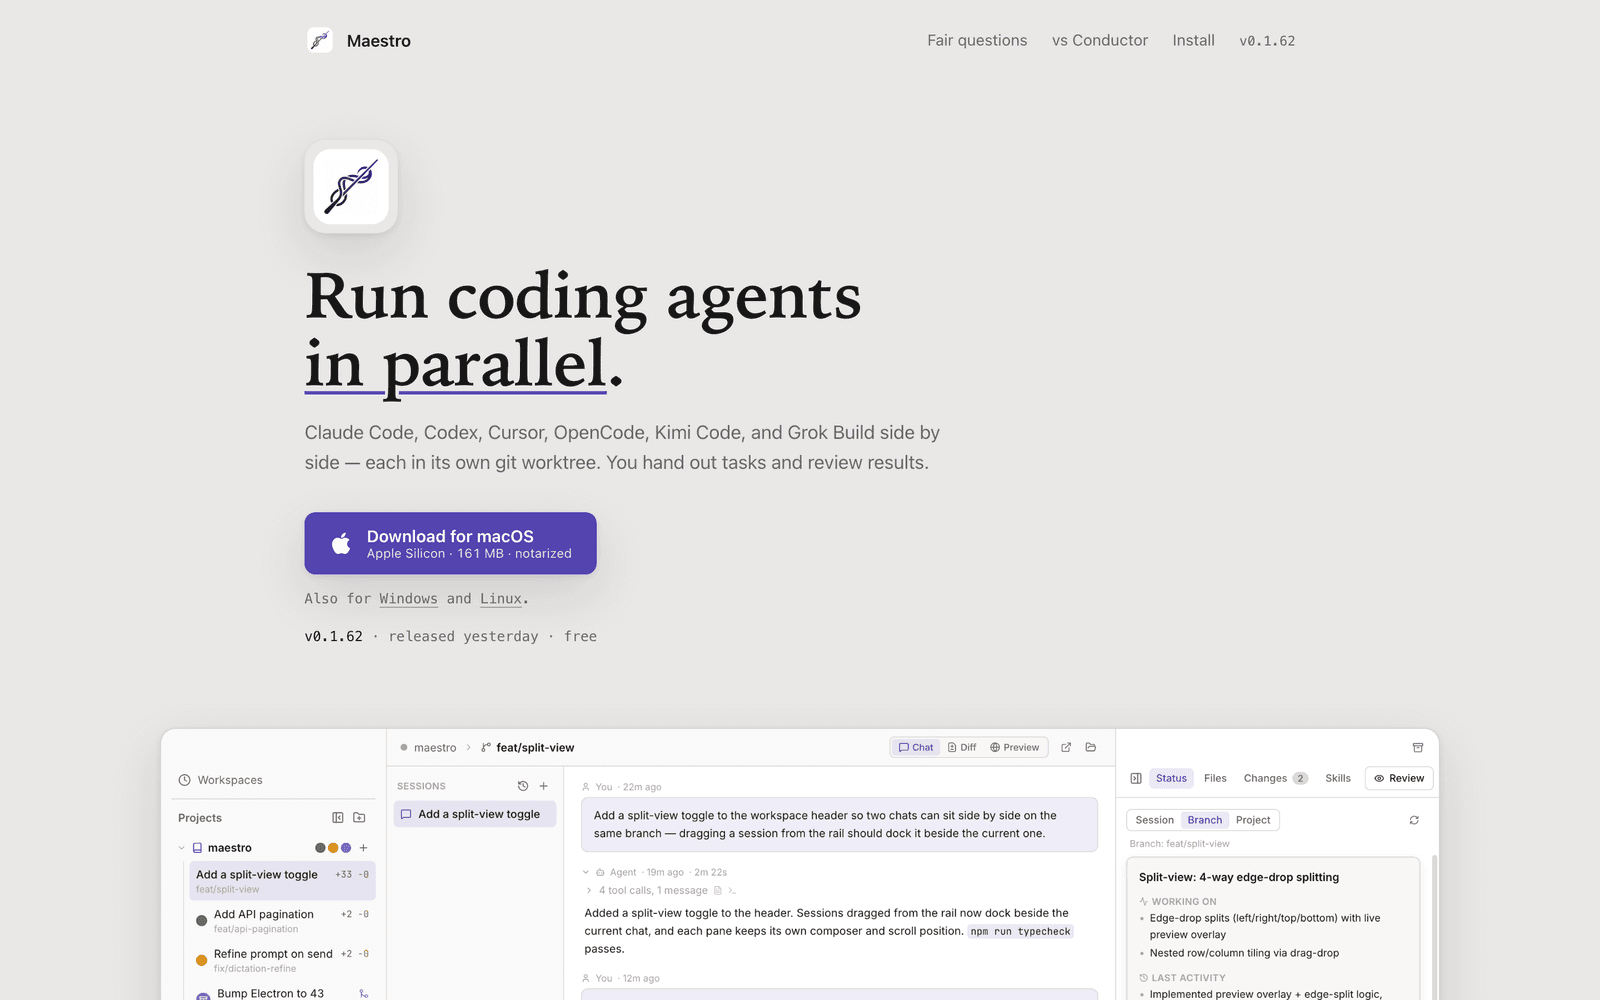1600x1000 pixels.
Task: Open the Status tab
Action: 1171,778
